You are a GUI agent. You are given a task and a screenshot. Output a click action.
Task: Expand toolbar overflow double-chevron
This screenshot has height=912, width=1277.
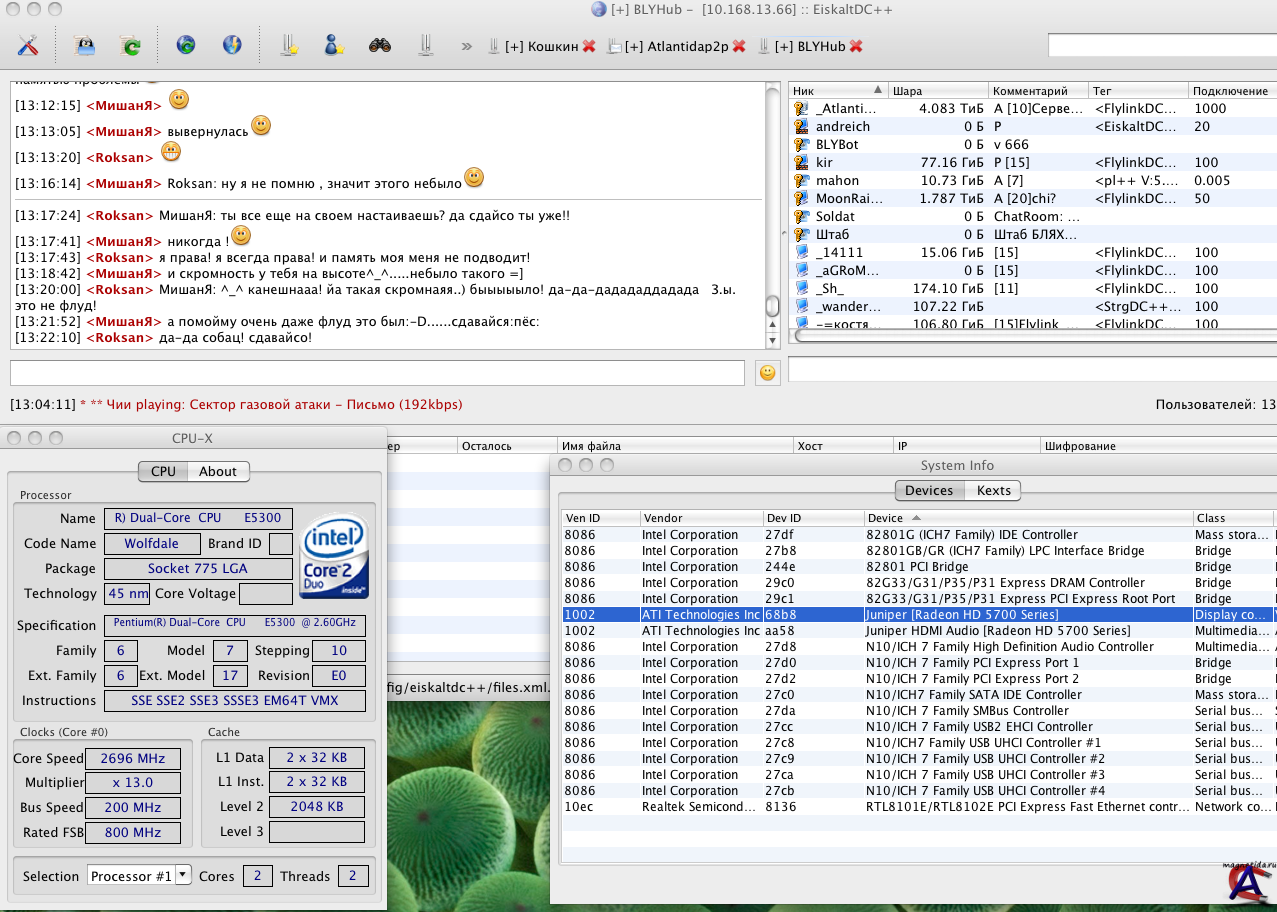466,46
